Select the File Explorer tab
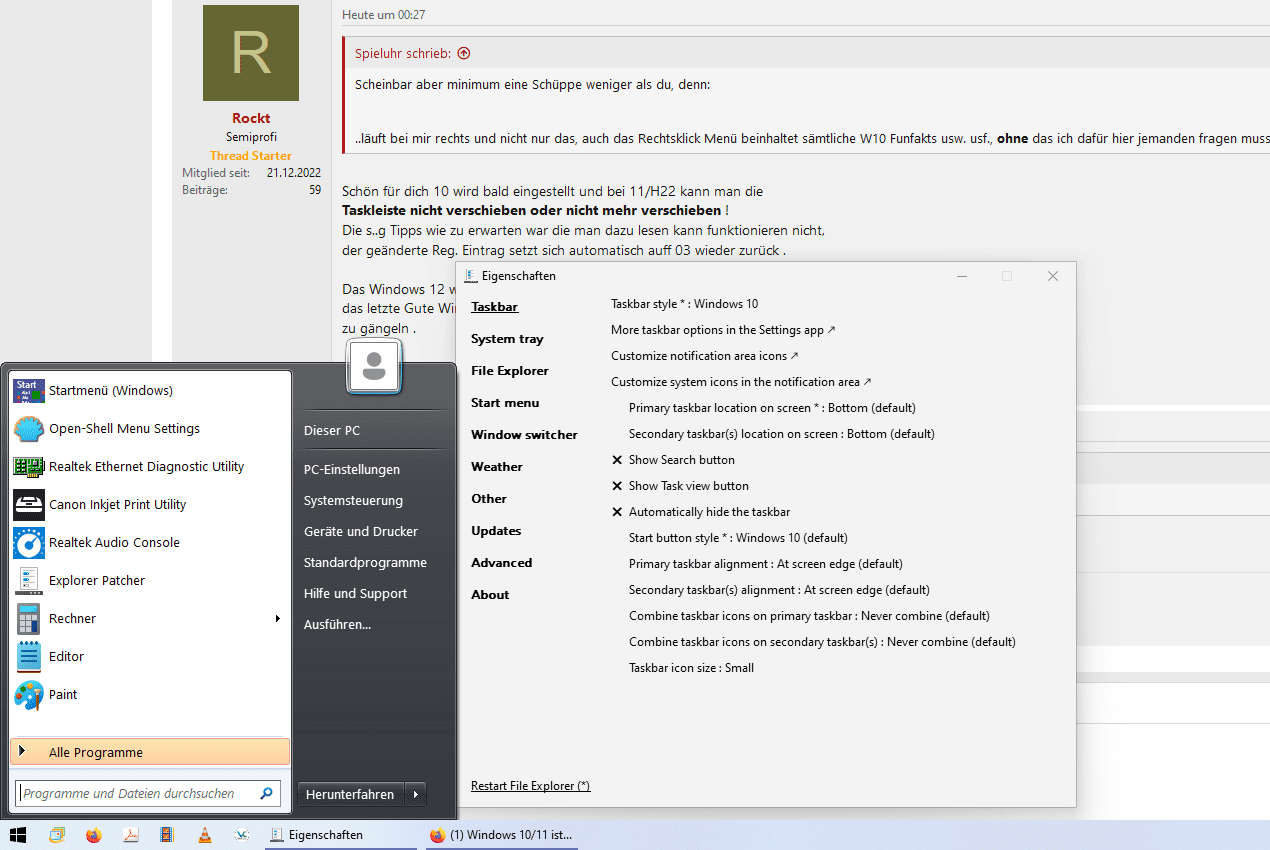Screen dimensions: 1270x850 (x=510, y=371)
